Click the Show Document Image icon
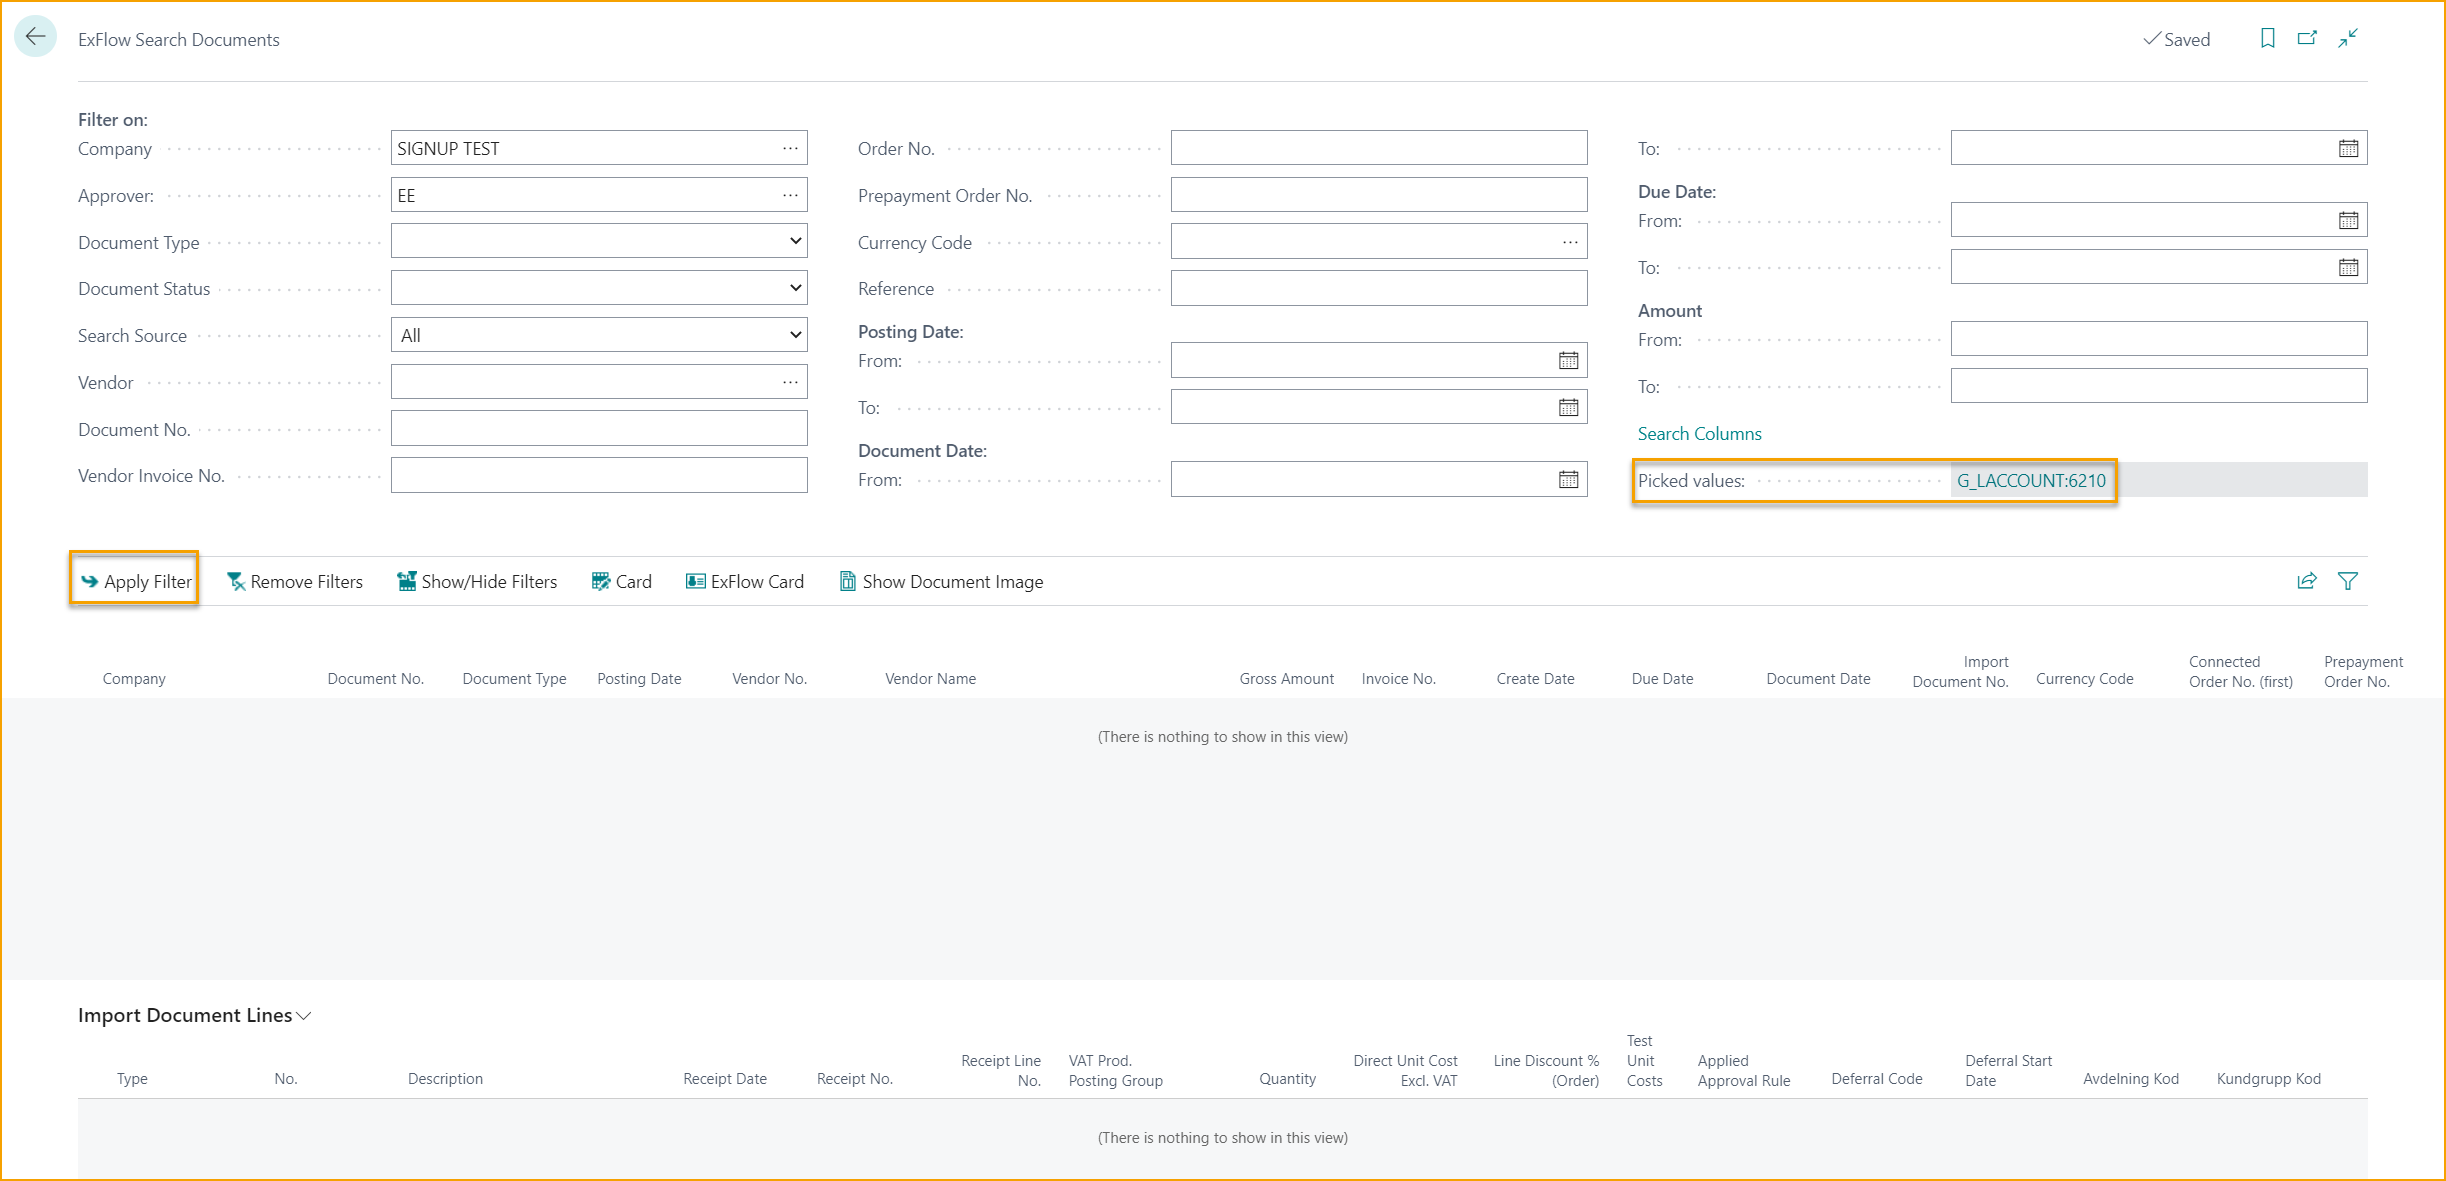 pyautogui.click(x=847, y=580)
